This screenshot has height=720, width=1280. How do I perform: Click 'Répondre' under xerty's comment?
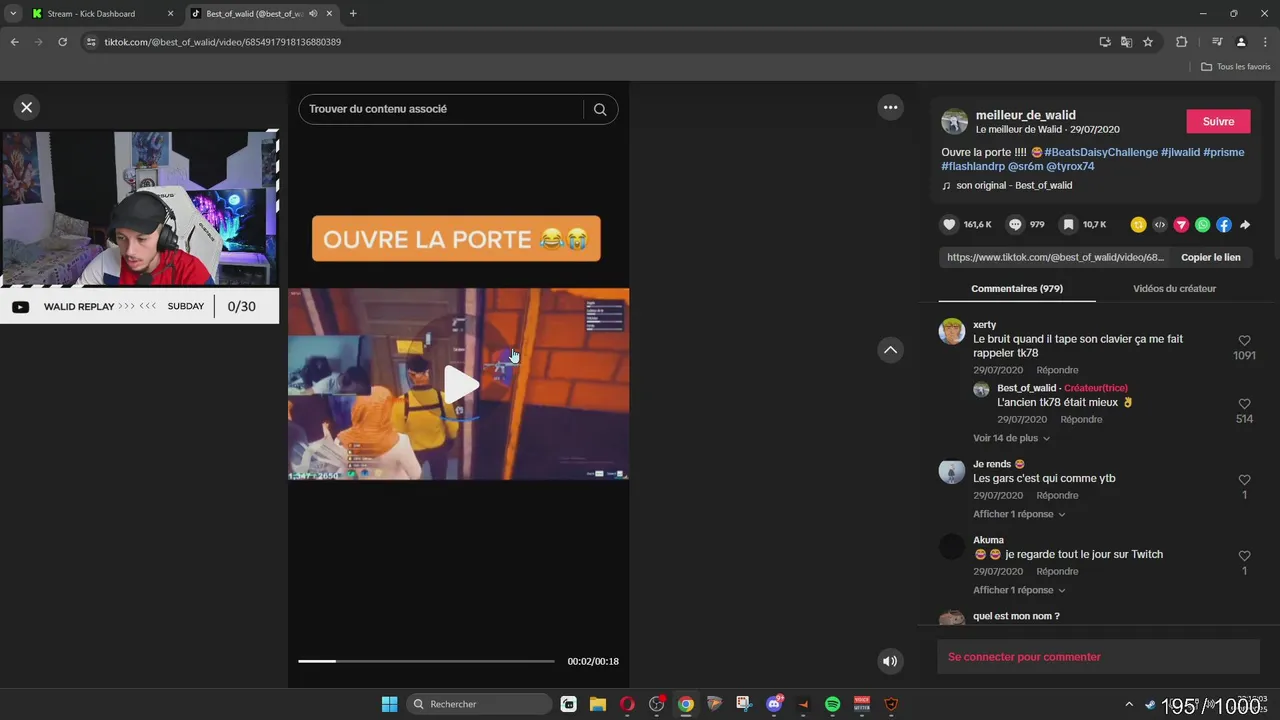click(x=1057, y=370)
